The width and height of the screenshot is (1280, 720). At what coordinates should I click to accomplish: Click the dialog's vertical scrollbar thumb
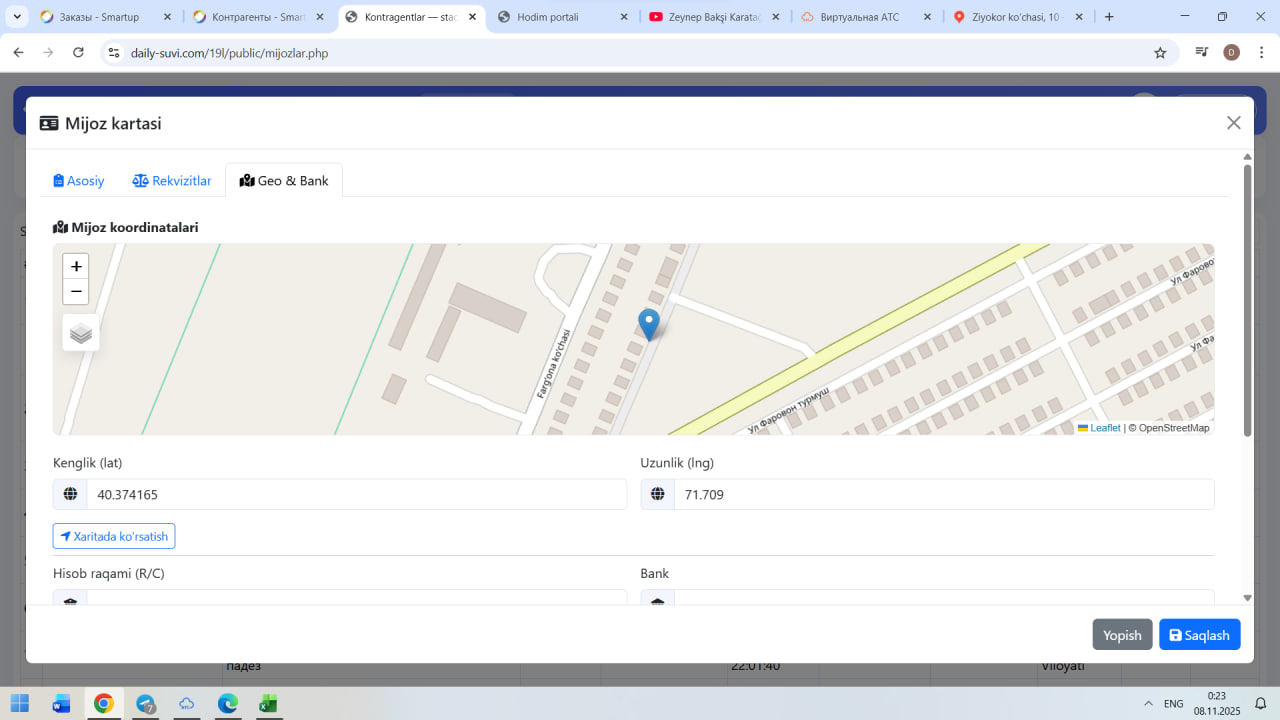point(1247,300)
